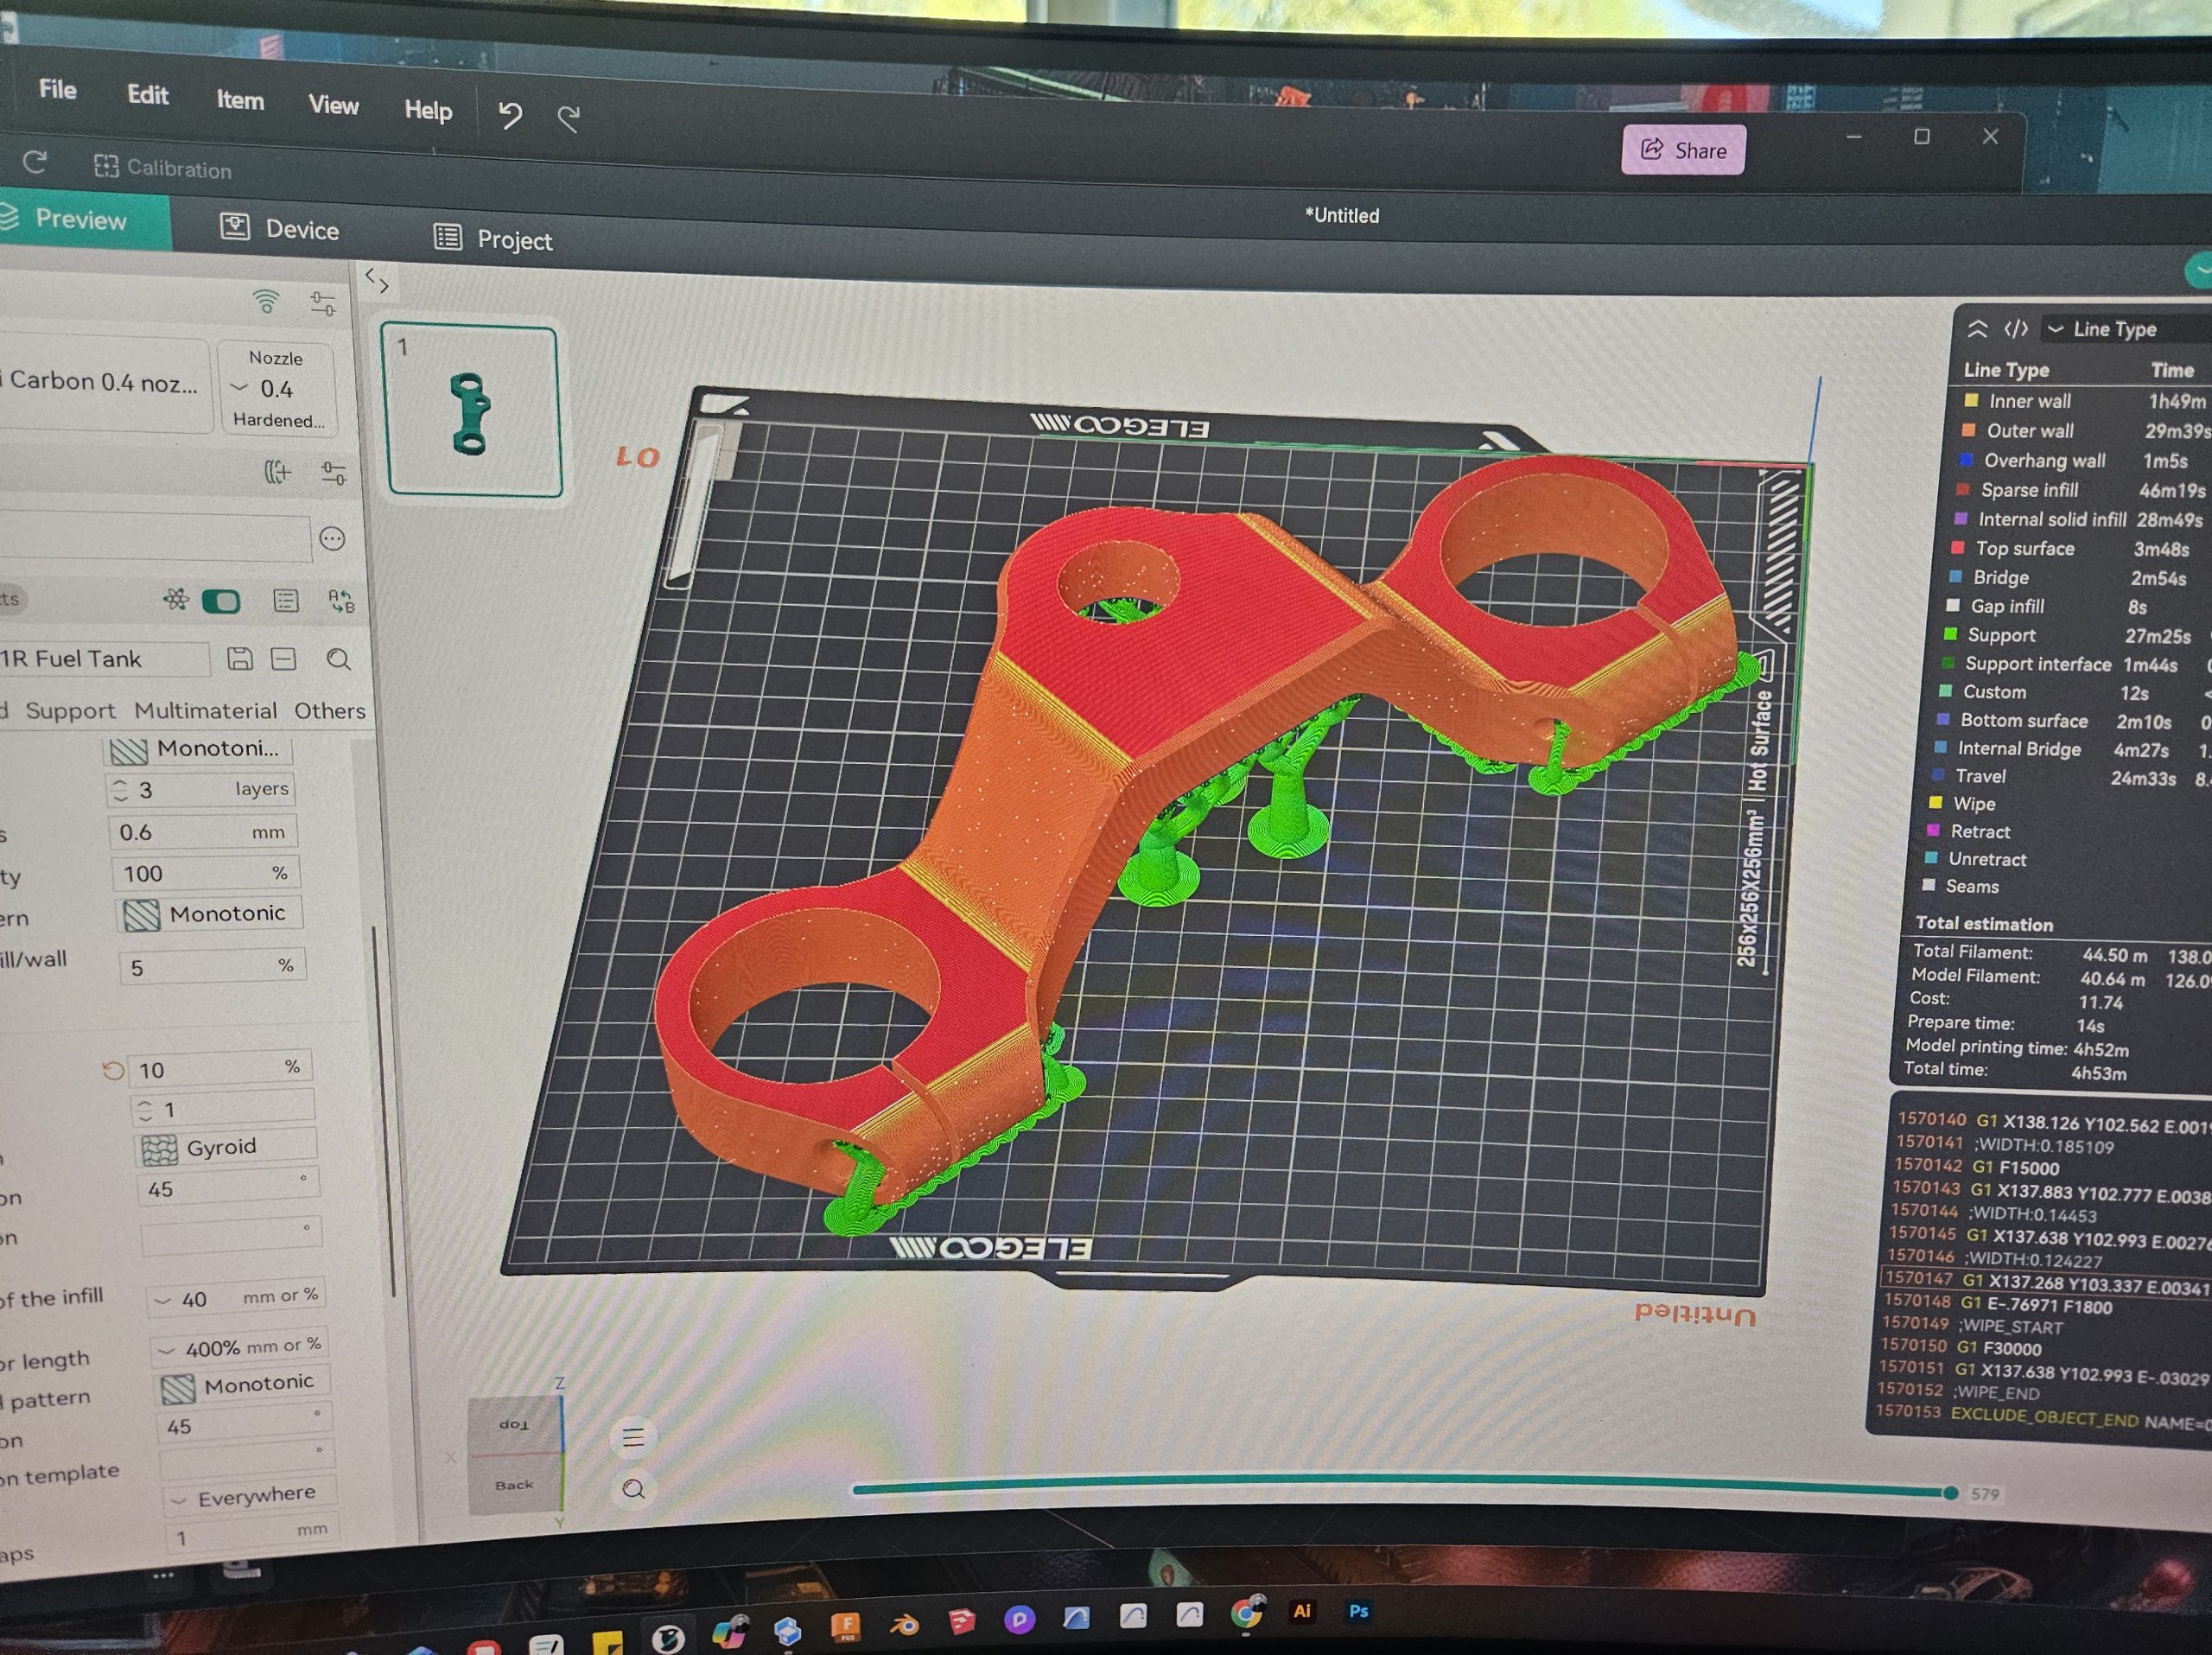Click the A/B swap settings icon
Screen dimensions: 2212x1655
click(x=341, y=601)
